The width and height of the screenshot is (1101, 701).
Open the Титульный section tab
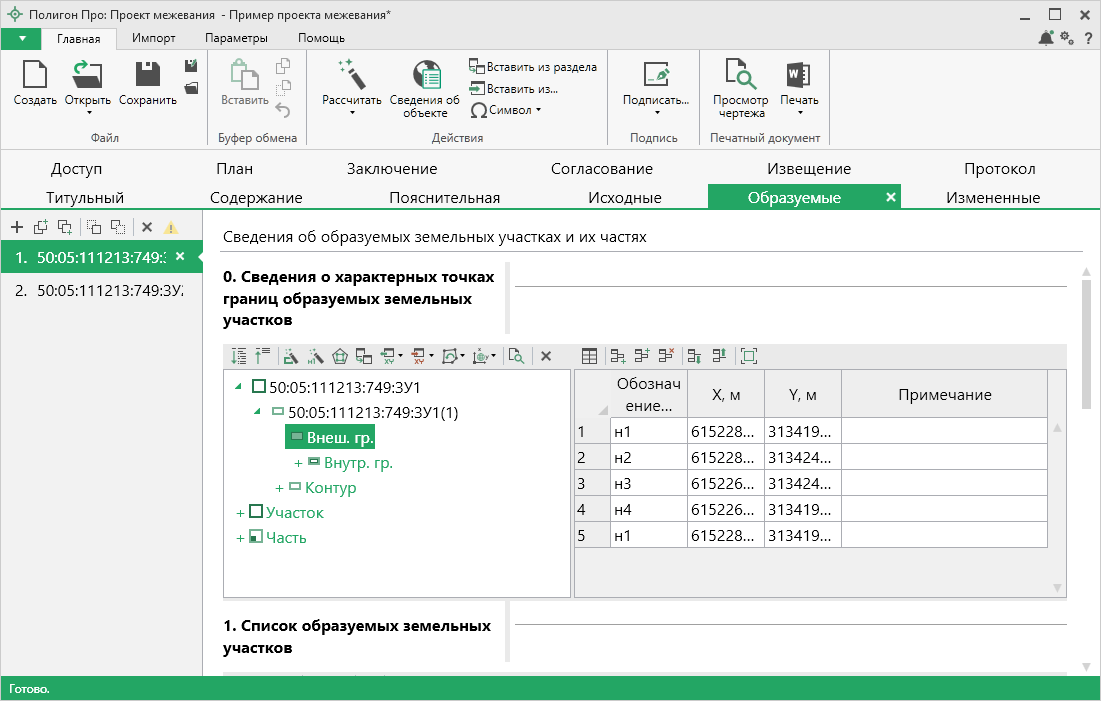point(75,197)
